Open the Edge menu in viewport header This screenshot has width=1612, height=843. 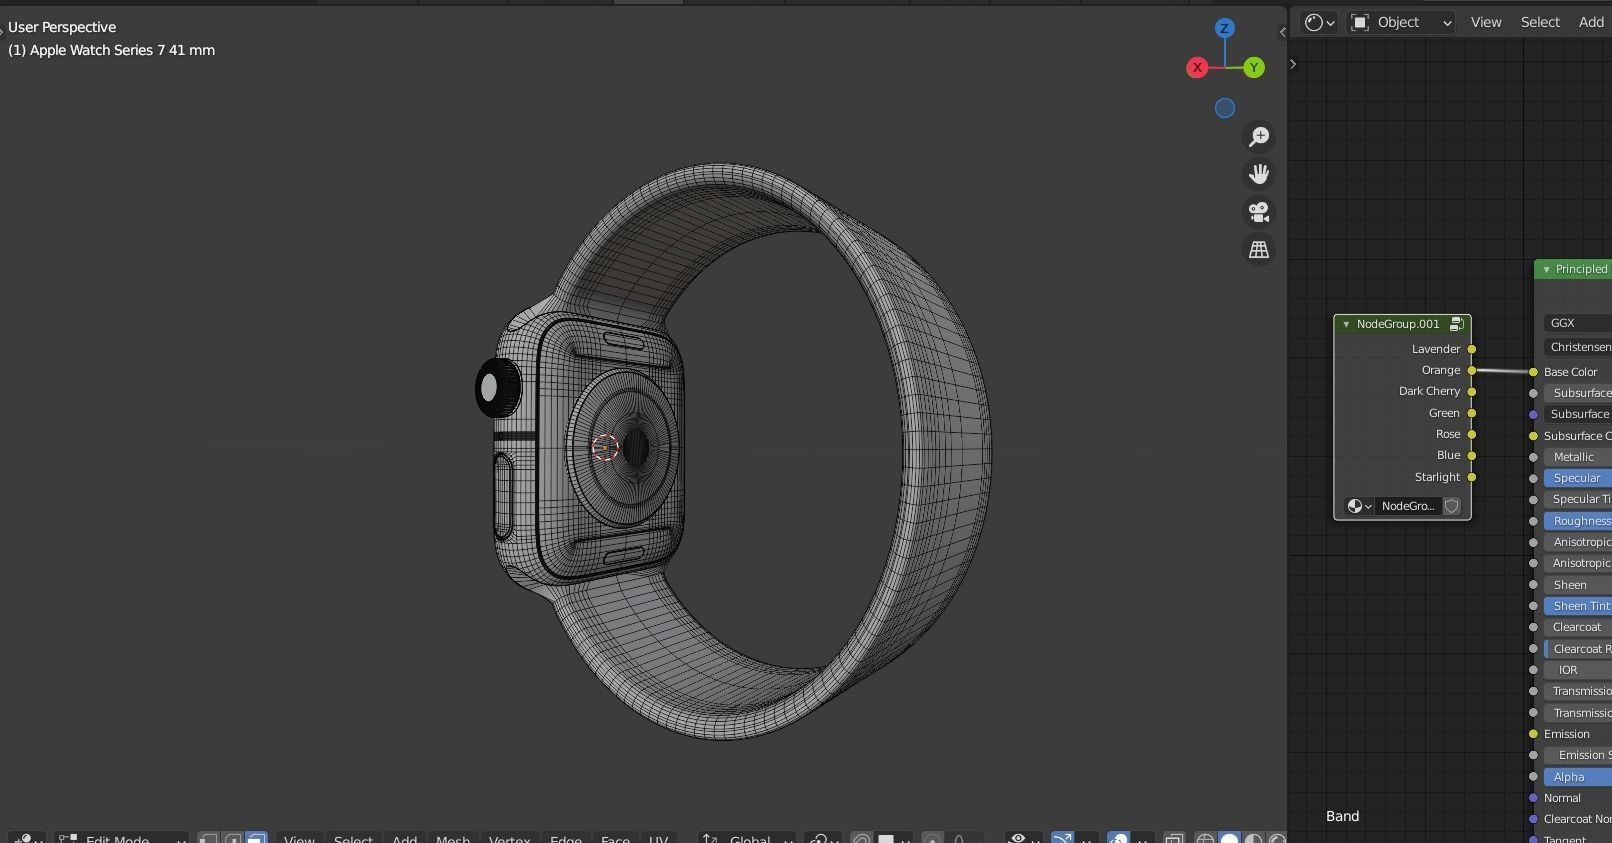click(x=565, y=839)
